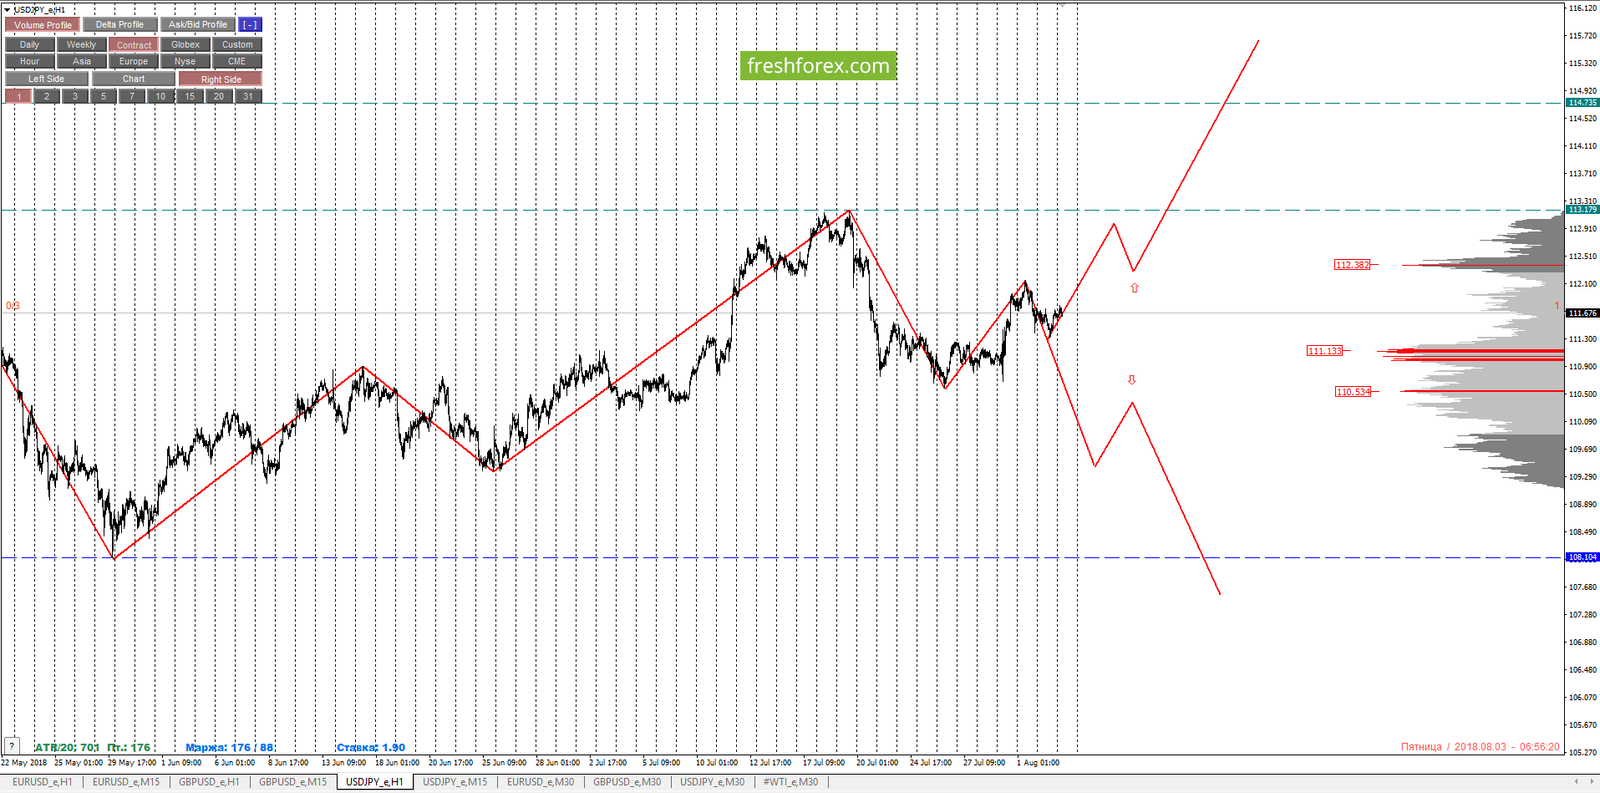Select the Weekly profile period

click(81, 45)
